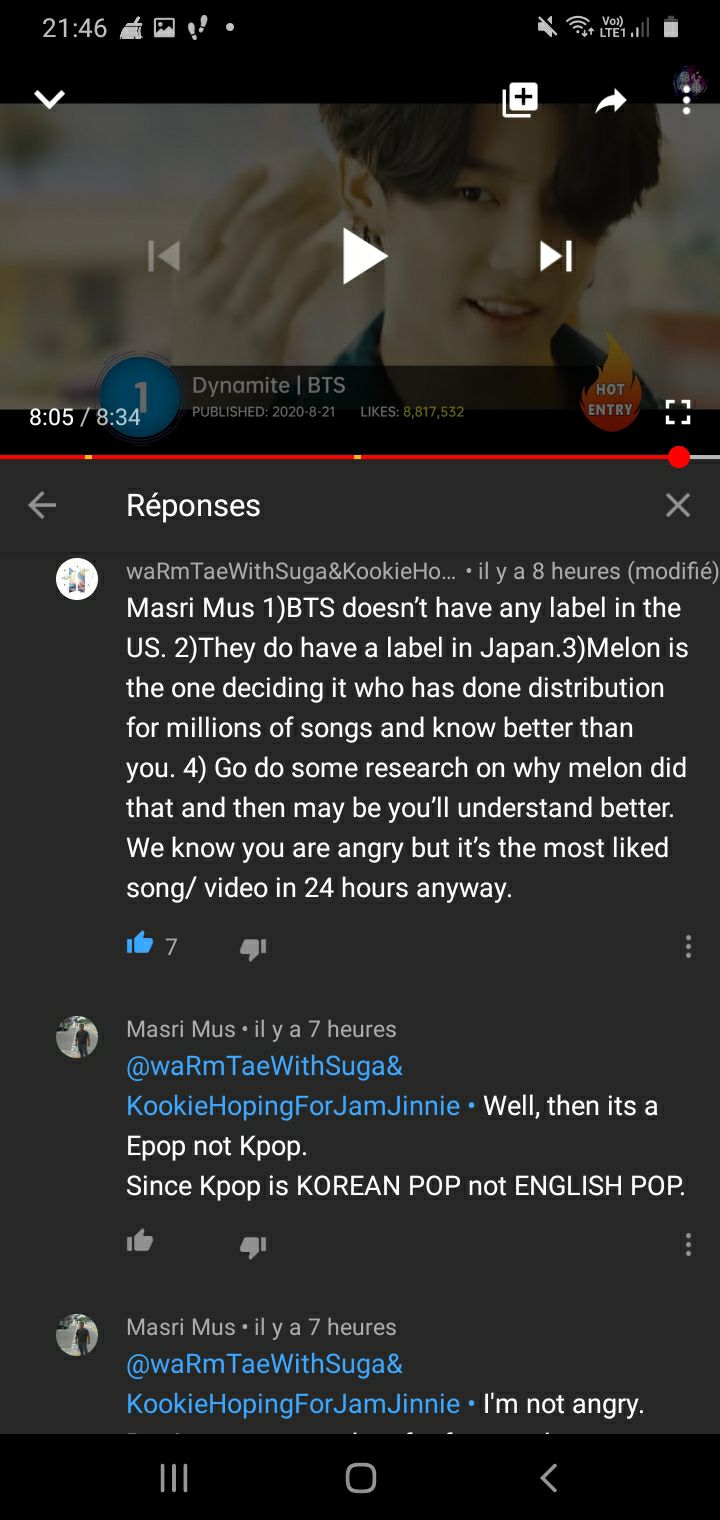Play the paused video
The image size is (720, 1520).
pos(363,256)
